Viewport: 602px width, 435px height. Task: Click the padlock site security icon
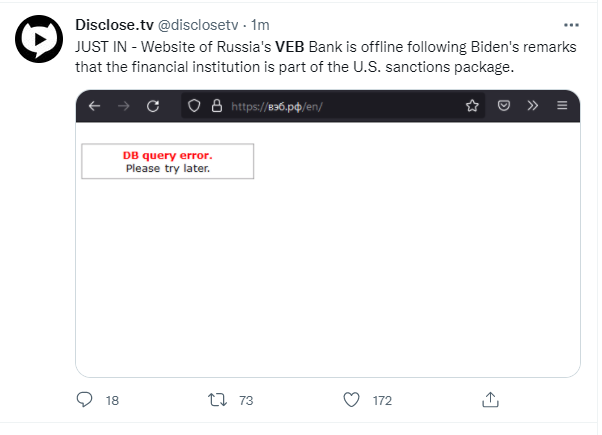pyautogui.click(x=217, y=106)
